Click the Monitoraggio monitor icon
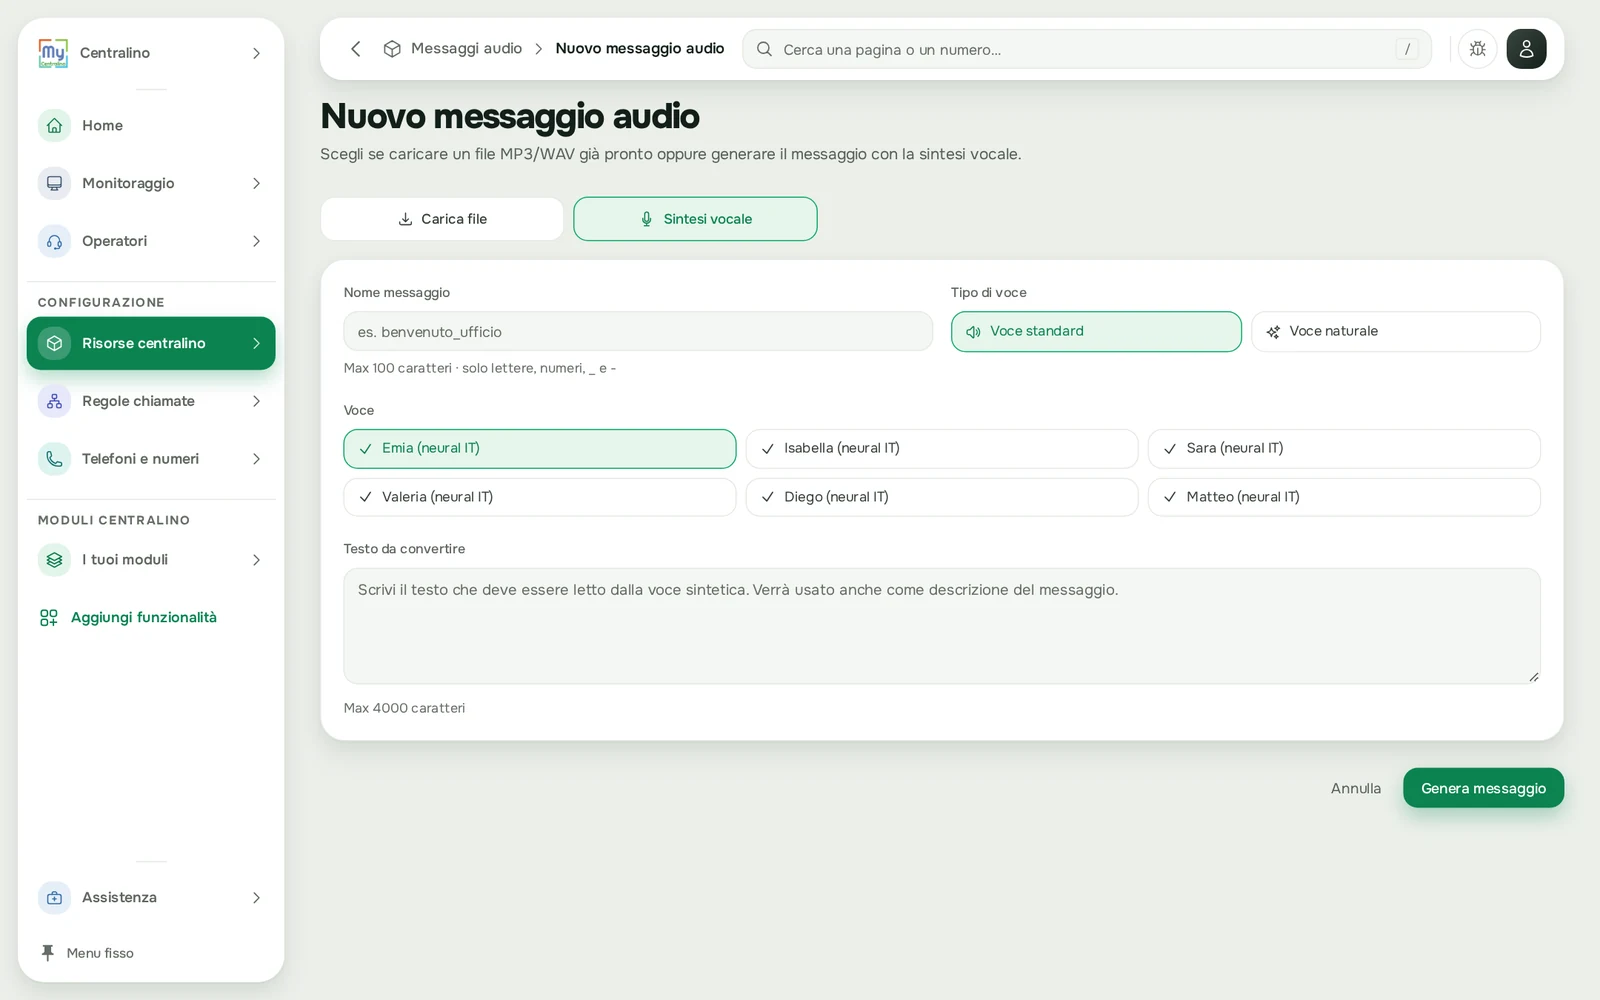Image resolution: width=1600 pixels, height=1000 pixels. click(54, 183)
